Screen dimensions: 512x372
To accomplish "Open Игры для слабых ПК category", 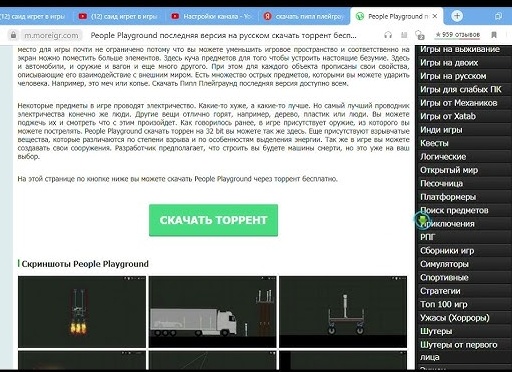I will (465, 89).
